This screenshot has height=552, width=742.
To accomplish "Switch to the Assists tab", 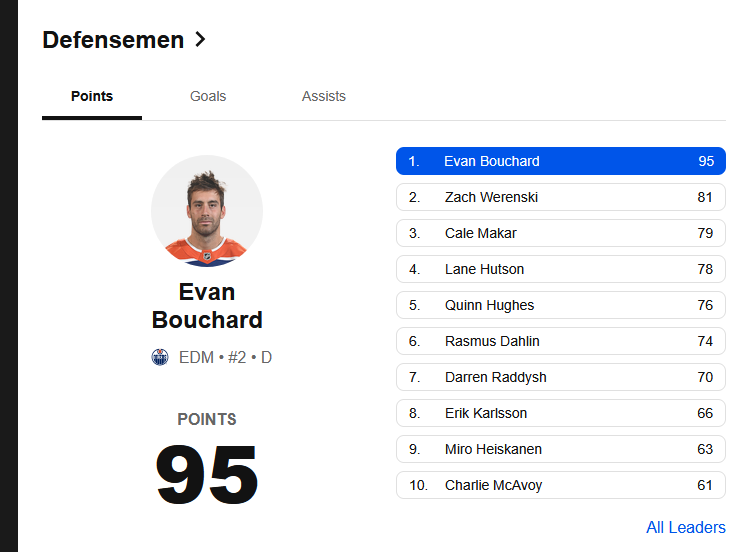I will (x=324, y=96).
